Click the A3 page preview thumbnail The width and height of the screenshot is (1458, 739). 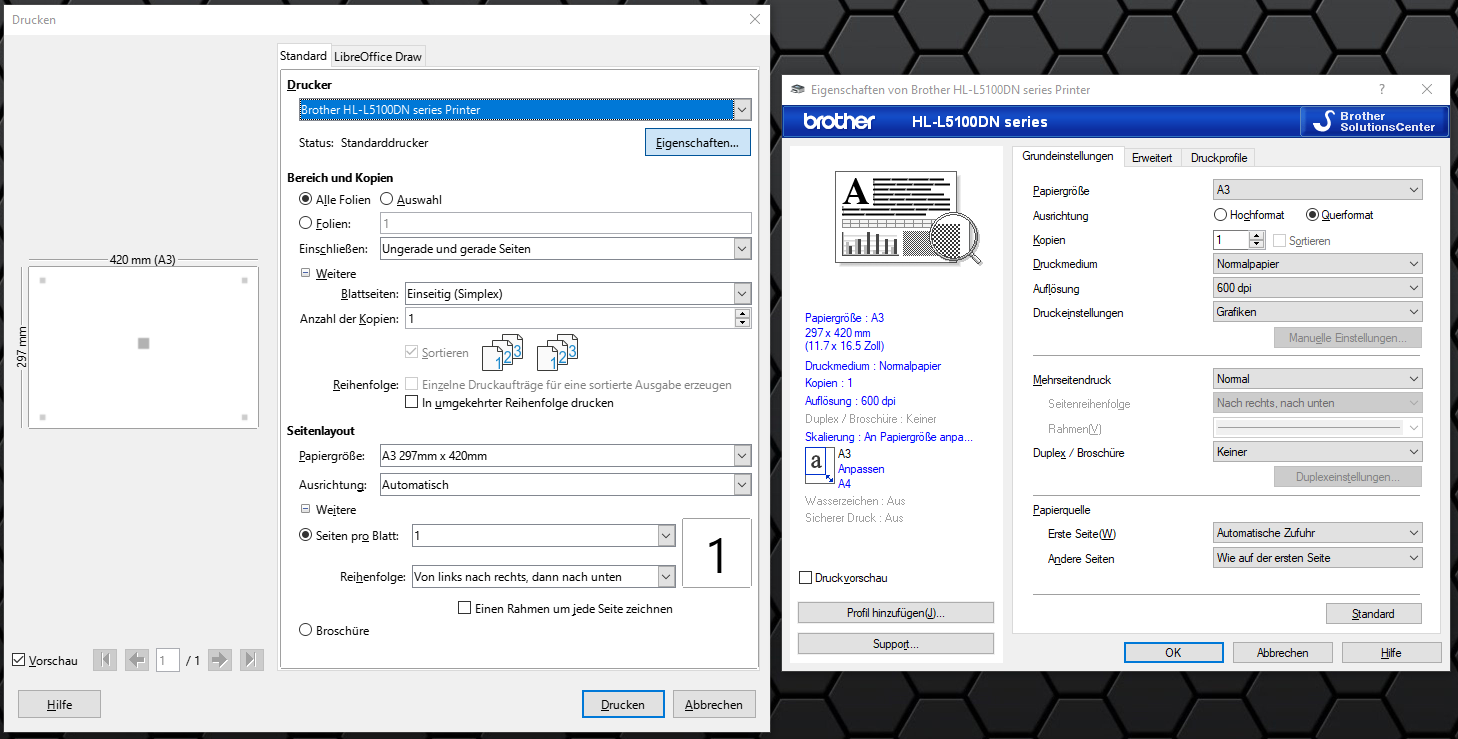pyautogui.click(x=143, y=347)
